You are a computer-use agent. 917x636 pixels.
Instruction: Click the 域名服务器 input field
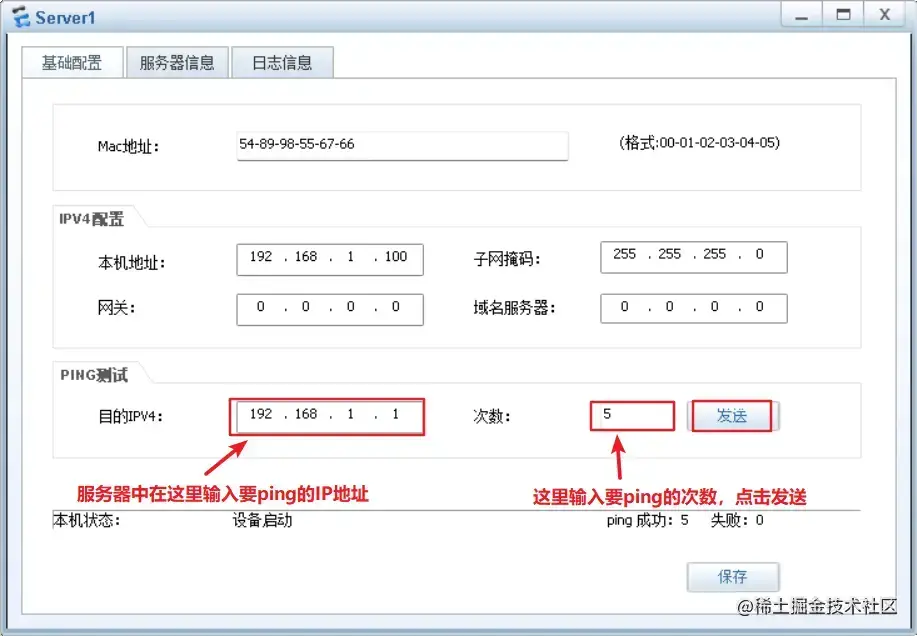694,308
